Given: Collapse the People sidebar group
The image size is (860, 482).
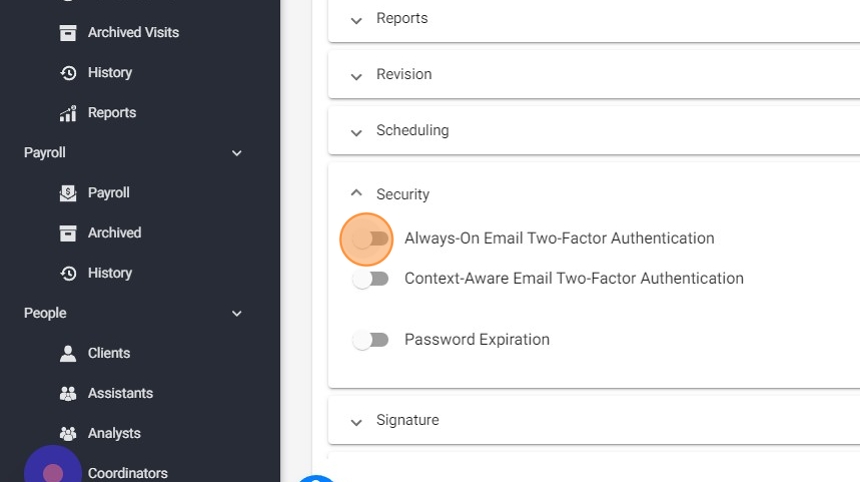Looking at the screenshot, I should (237, 313).
